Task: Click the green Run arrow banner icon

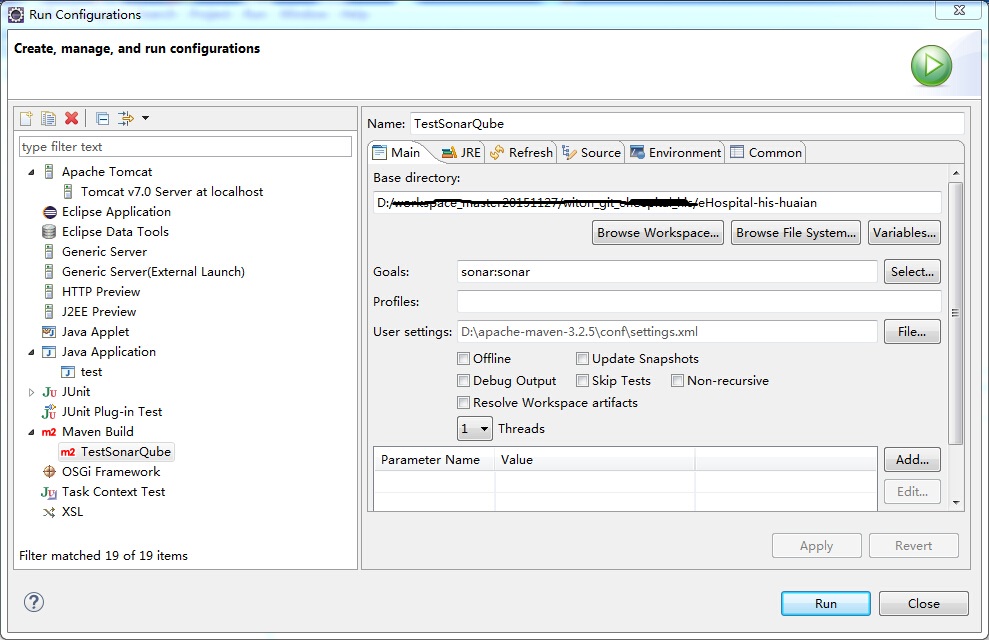Action: pos(931,66)
